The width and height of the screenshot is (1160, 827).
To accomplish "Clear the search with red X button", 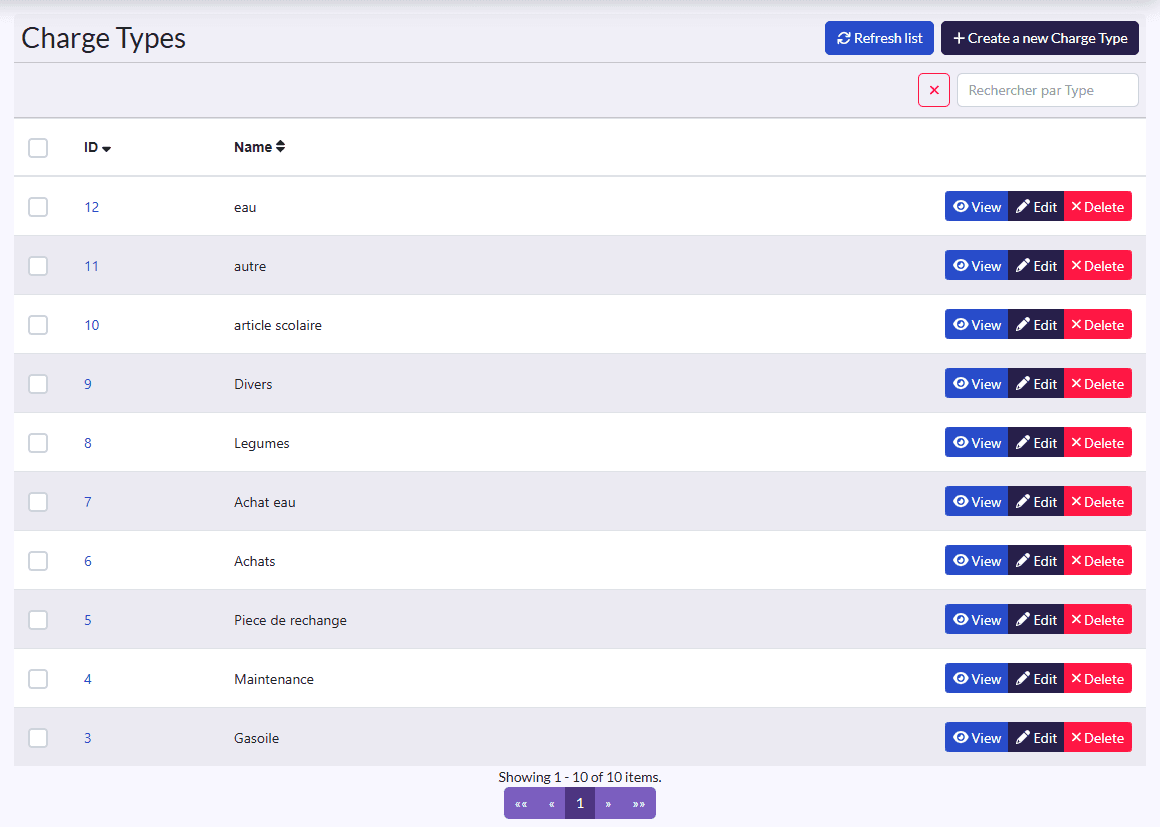I will coord(934,90).
